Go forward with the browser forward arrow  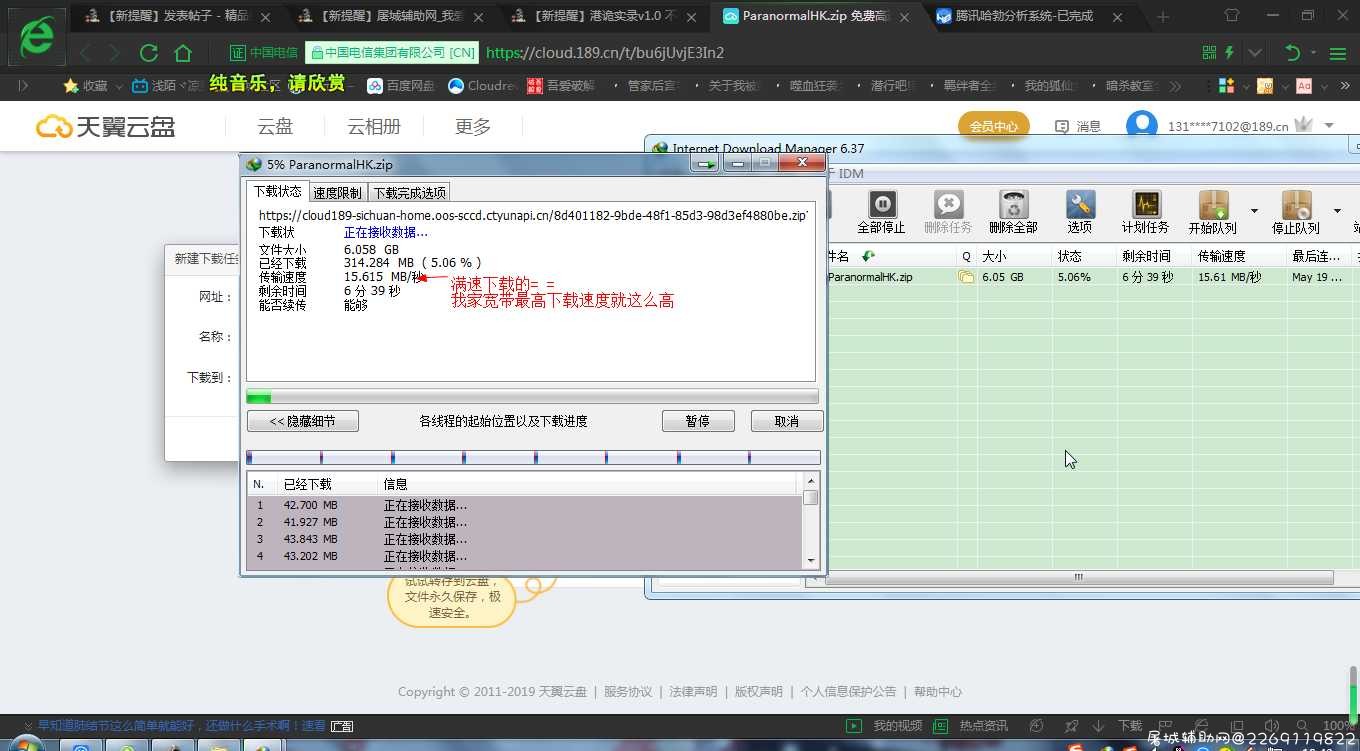[115, 53]
